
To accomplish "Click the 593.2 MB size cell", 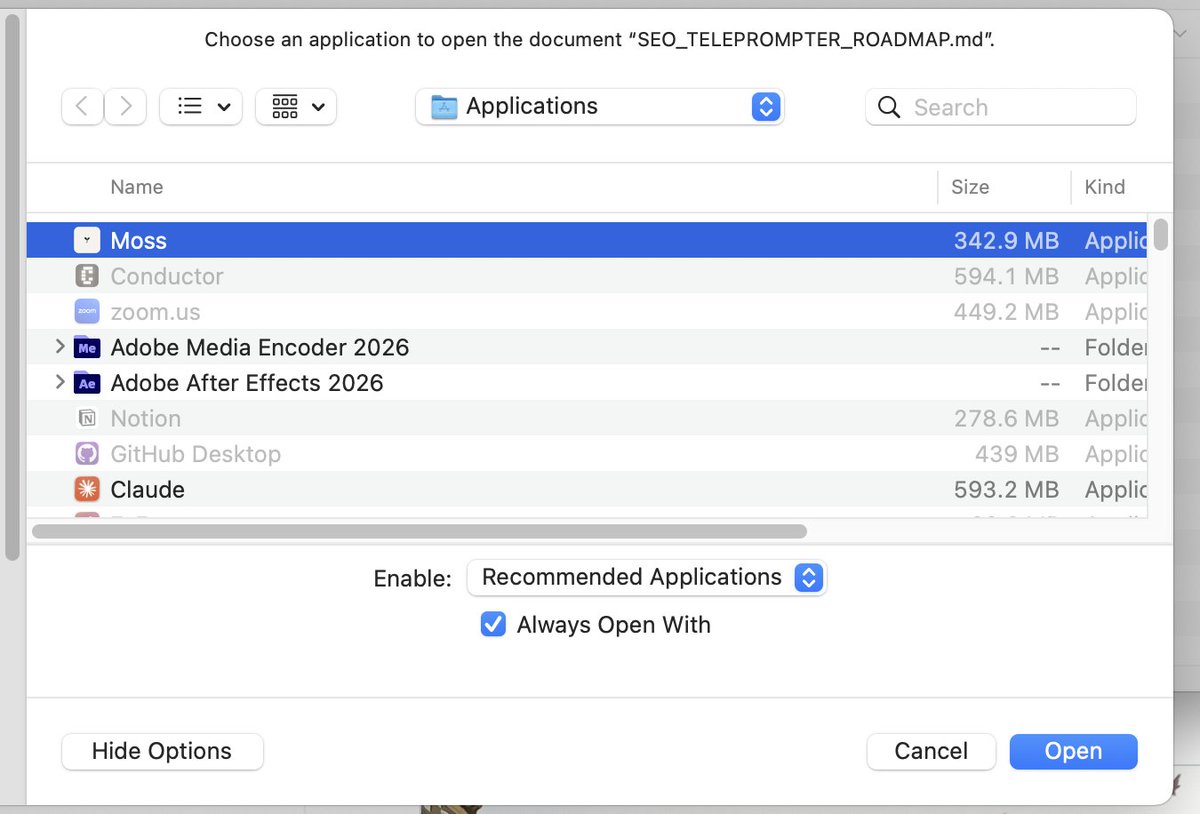I will coord(1006,490).
